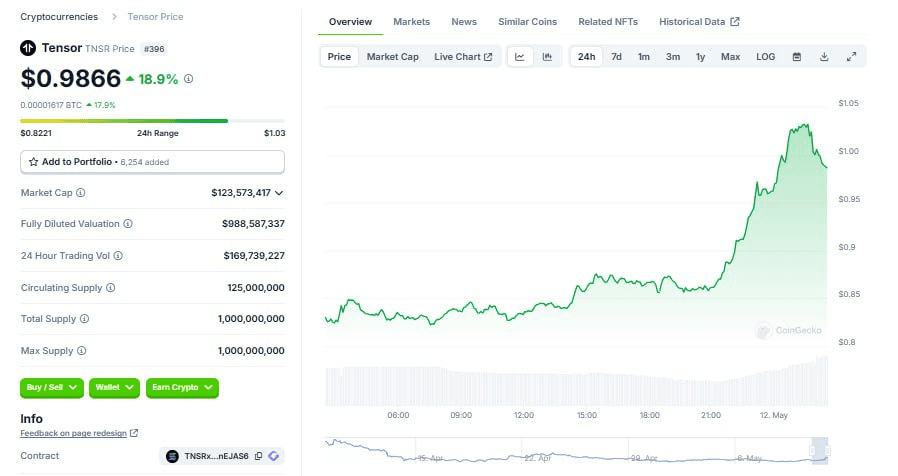The image size is (898, 476).
Task: Click the 24h Range progress bar
Action: [x=152, y=121]
